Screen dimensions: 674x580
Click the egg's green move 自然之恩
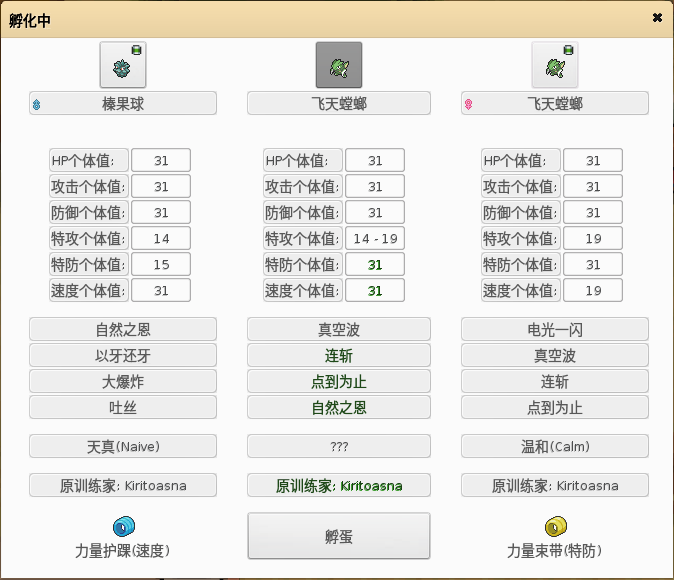[x=339, y=407]
